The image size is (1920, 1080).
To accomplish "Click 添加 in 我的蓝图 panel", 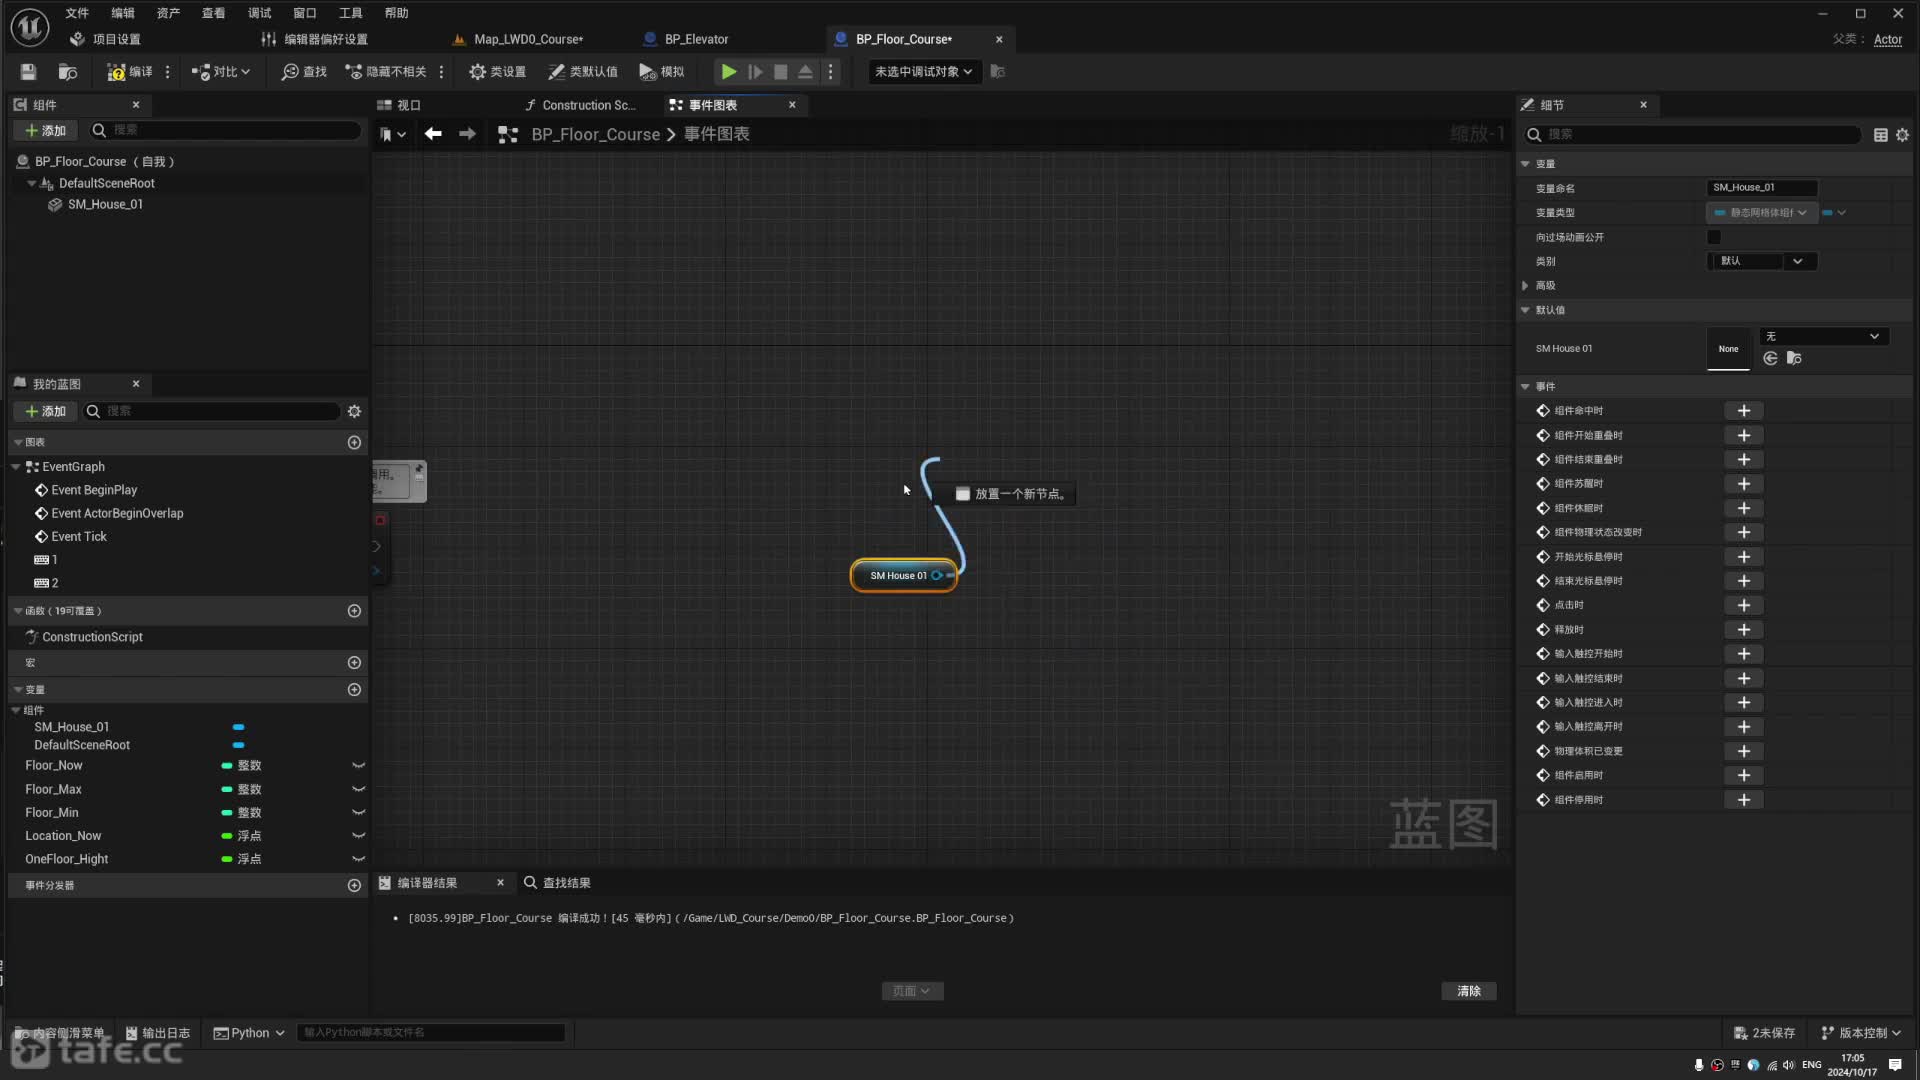I will (45, 411).
